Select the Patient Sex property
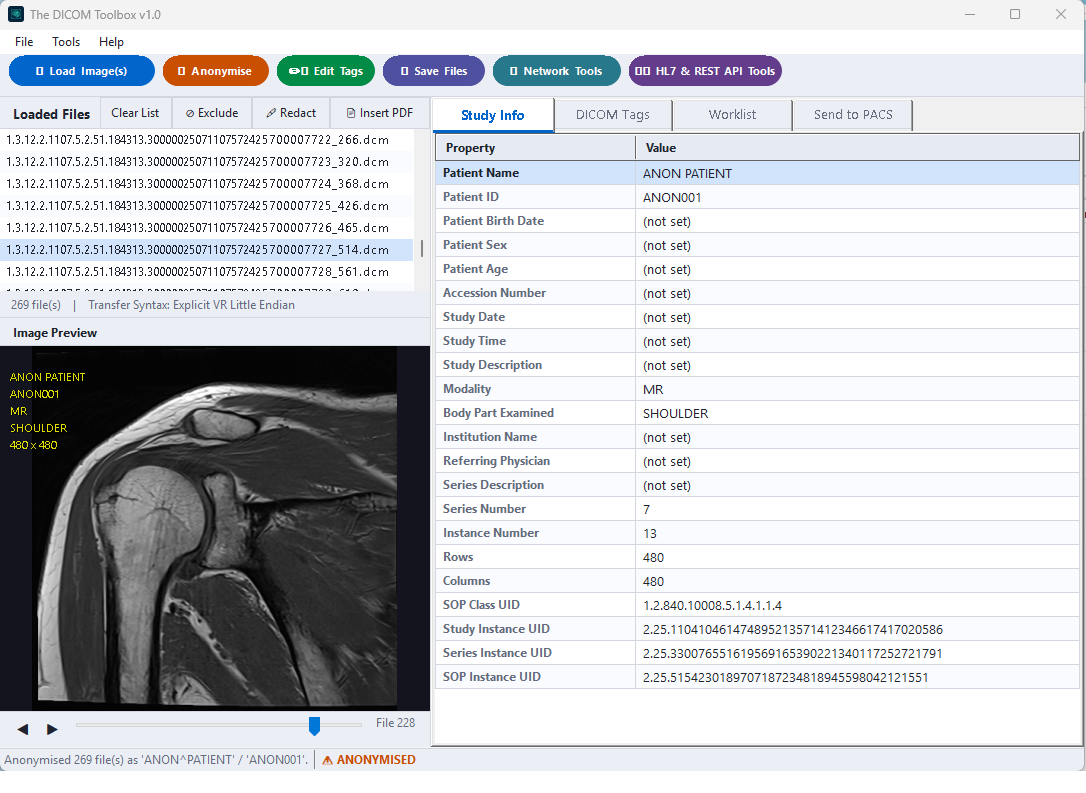Screen dimensions: 1086x793 coord(474,245)
